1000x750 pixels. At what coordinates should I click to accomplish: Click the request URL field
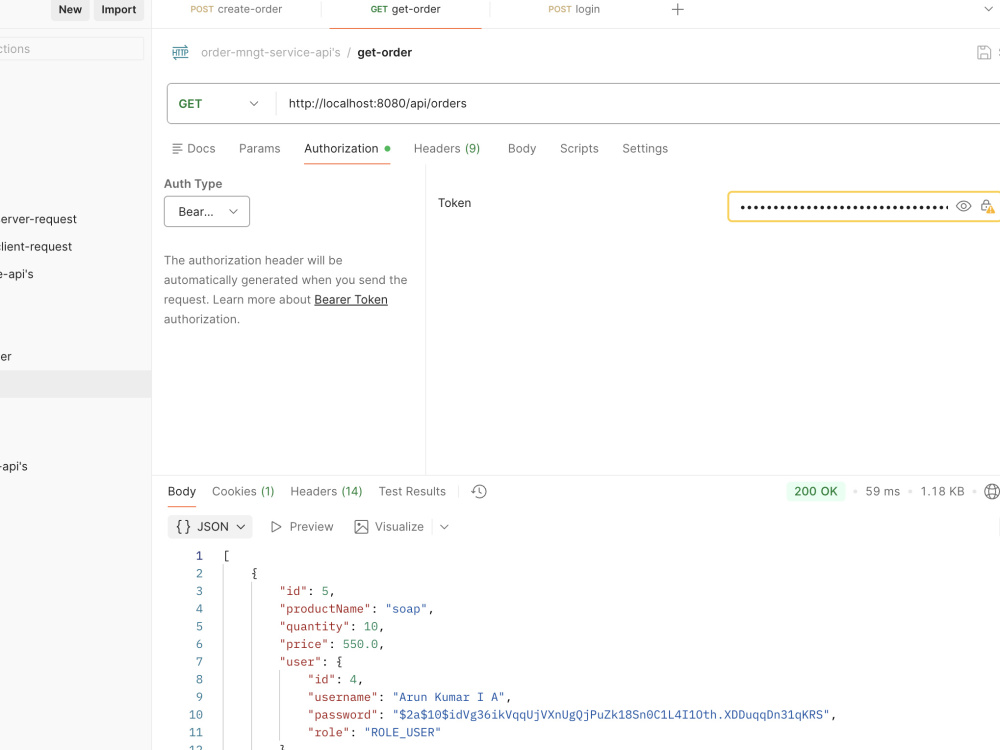pyautogui.click(x=638, y=103)
